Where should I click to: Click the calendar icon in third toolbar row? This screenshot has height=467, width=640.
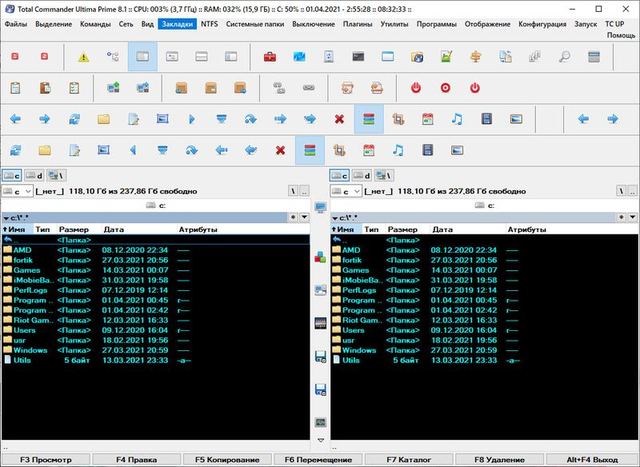pyautogui.click(x=427, y=120)
